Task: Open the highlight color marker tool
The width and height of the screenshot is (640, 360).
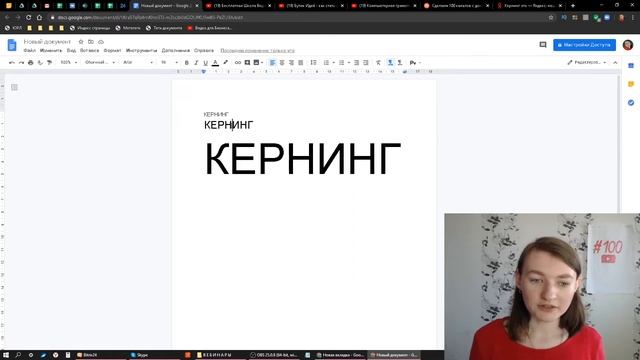Action: pos(225,62)
